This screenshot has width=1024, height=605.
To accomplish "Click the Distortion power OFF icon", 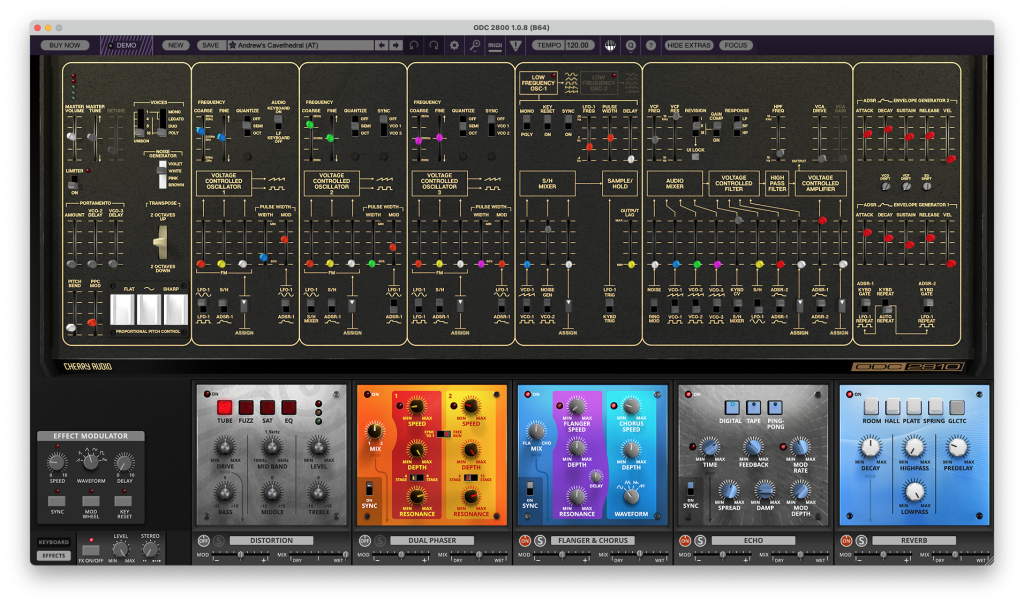I will click(x=204, y=540).
